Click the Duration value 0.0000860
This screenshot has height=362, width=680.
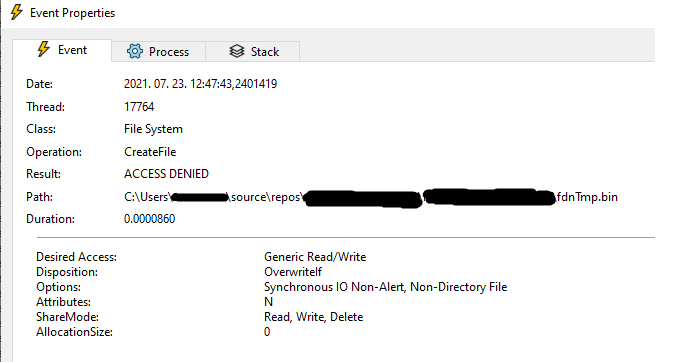[x=150, y=219]
